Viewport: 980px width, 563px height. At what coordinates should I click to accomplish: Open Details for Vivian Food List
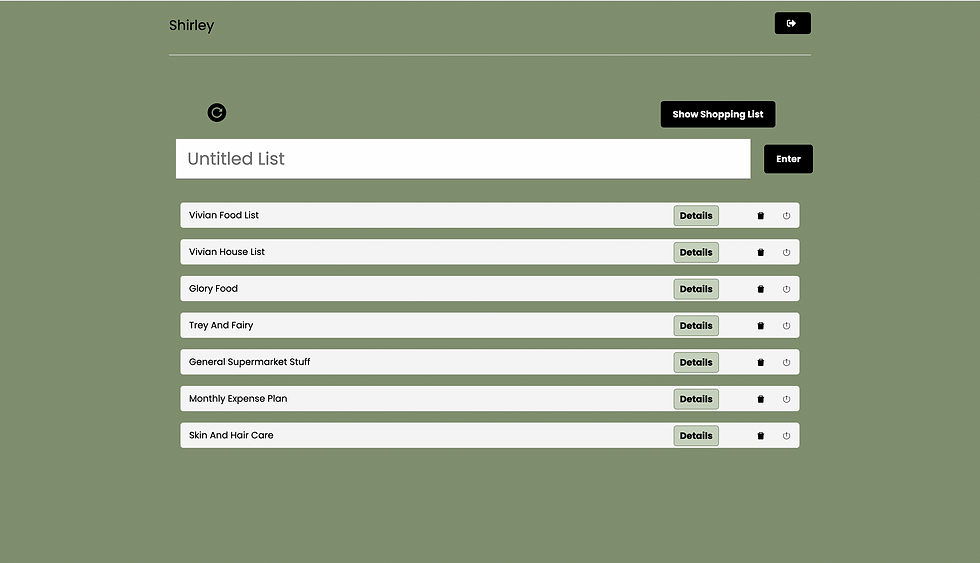(x=696, y=216)
